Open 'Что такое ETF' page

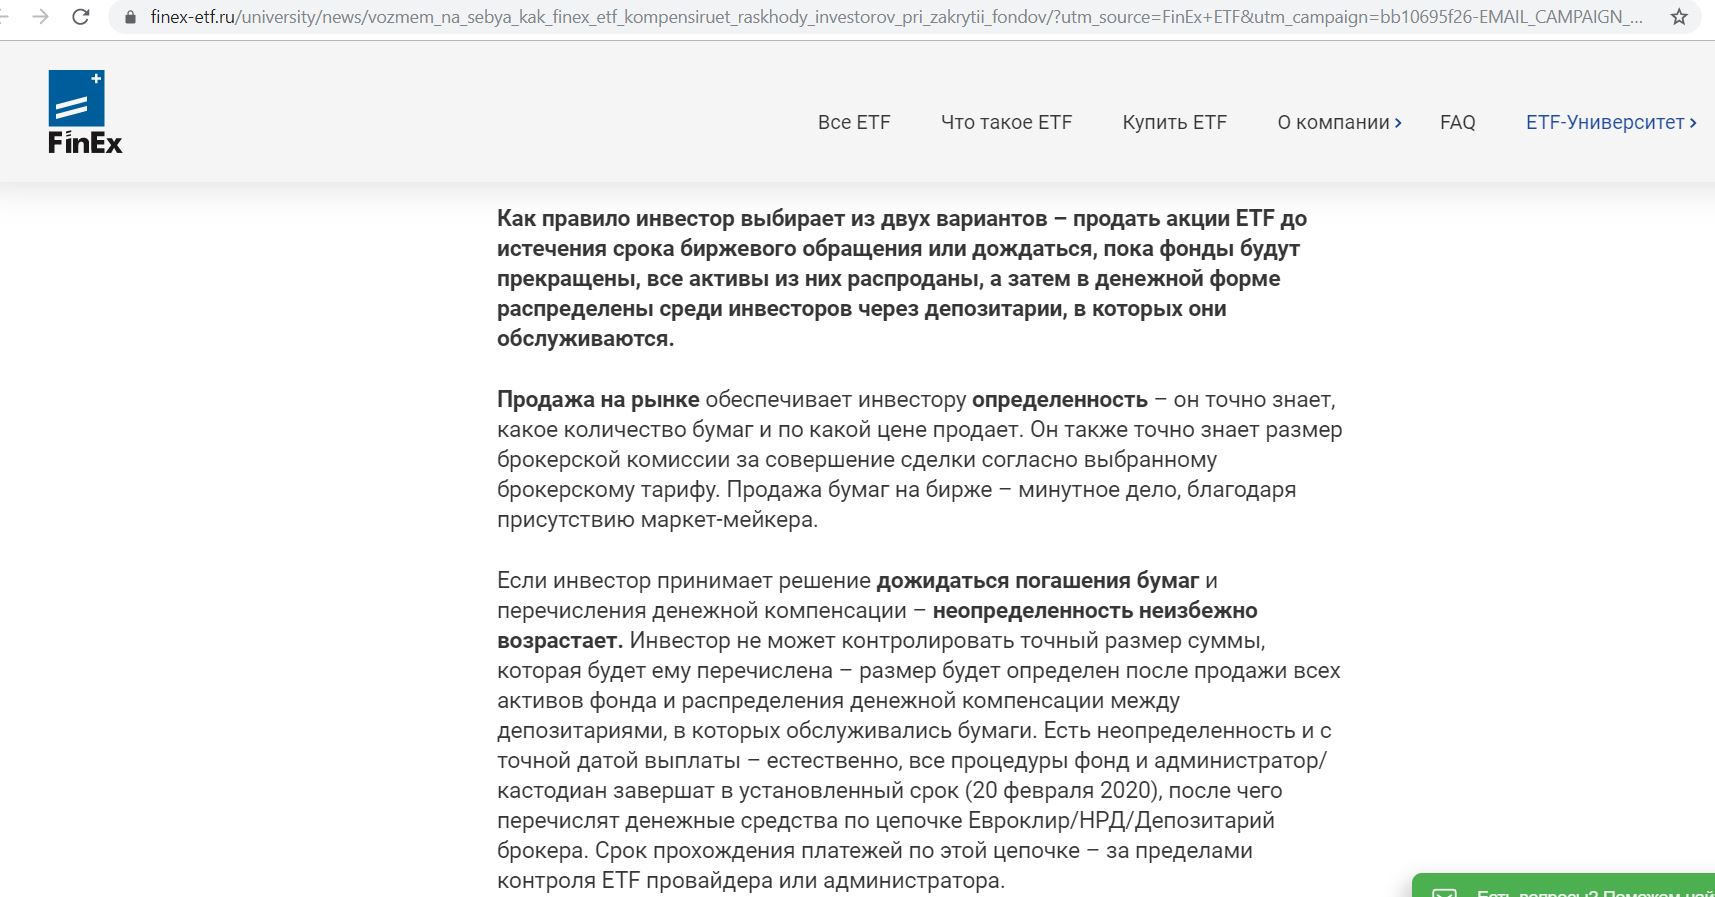pos(1006,122)
